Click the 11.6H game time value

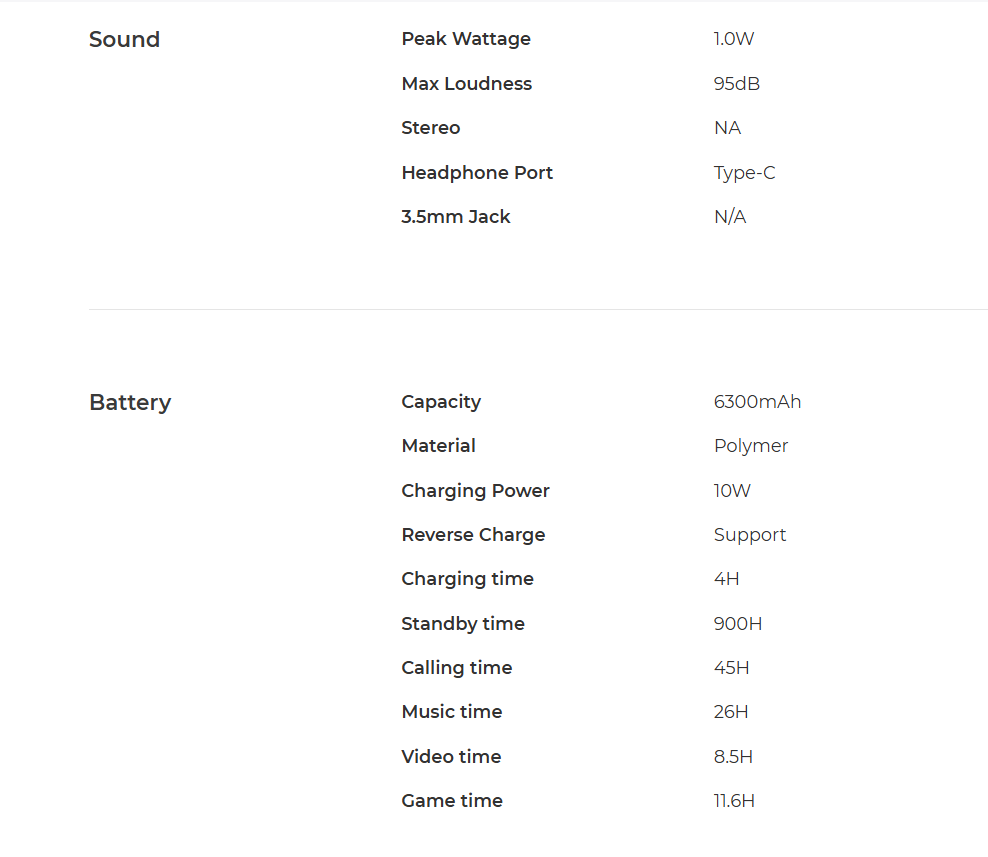click(x=734, y=801)
